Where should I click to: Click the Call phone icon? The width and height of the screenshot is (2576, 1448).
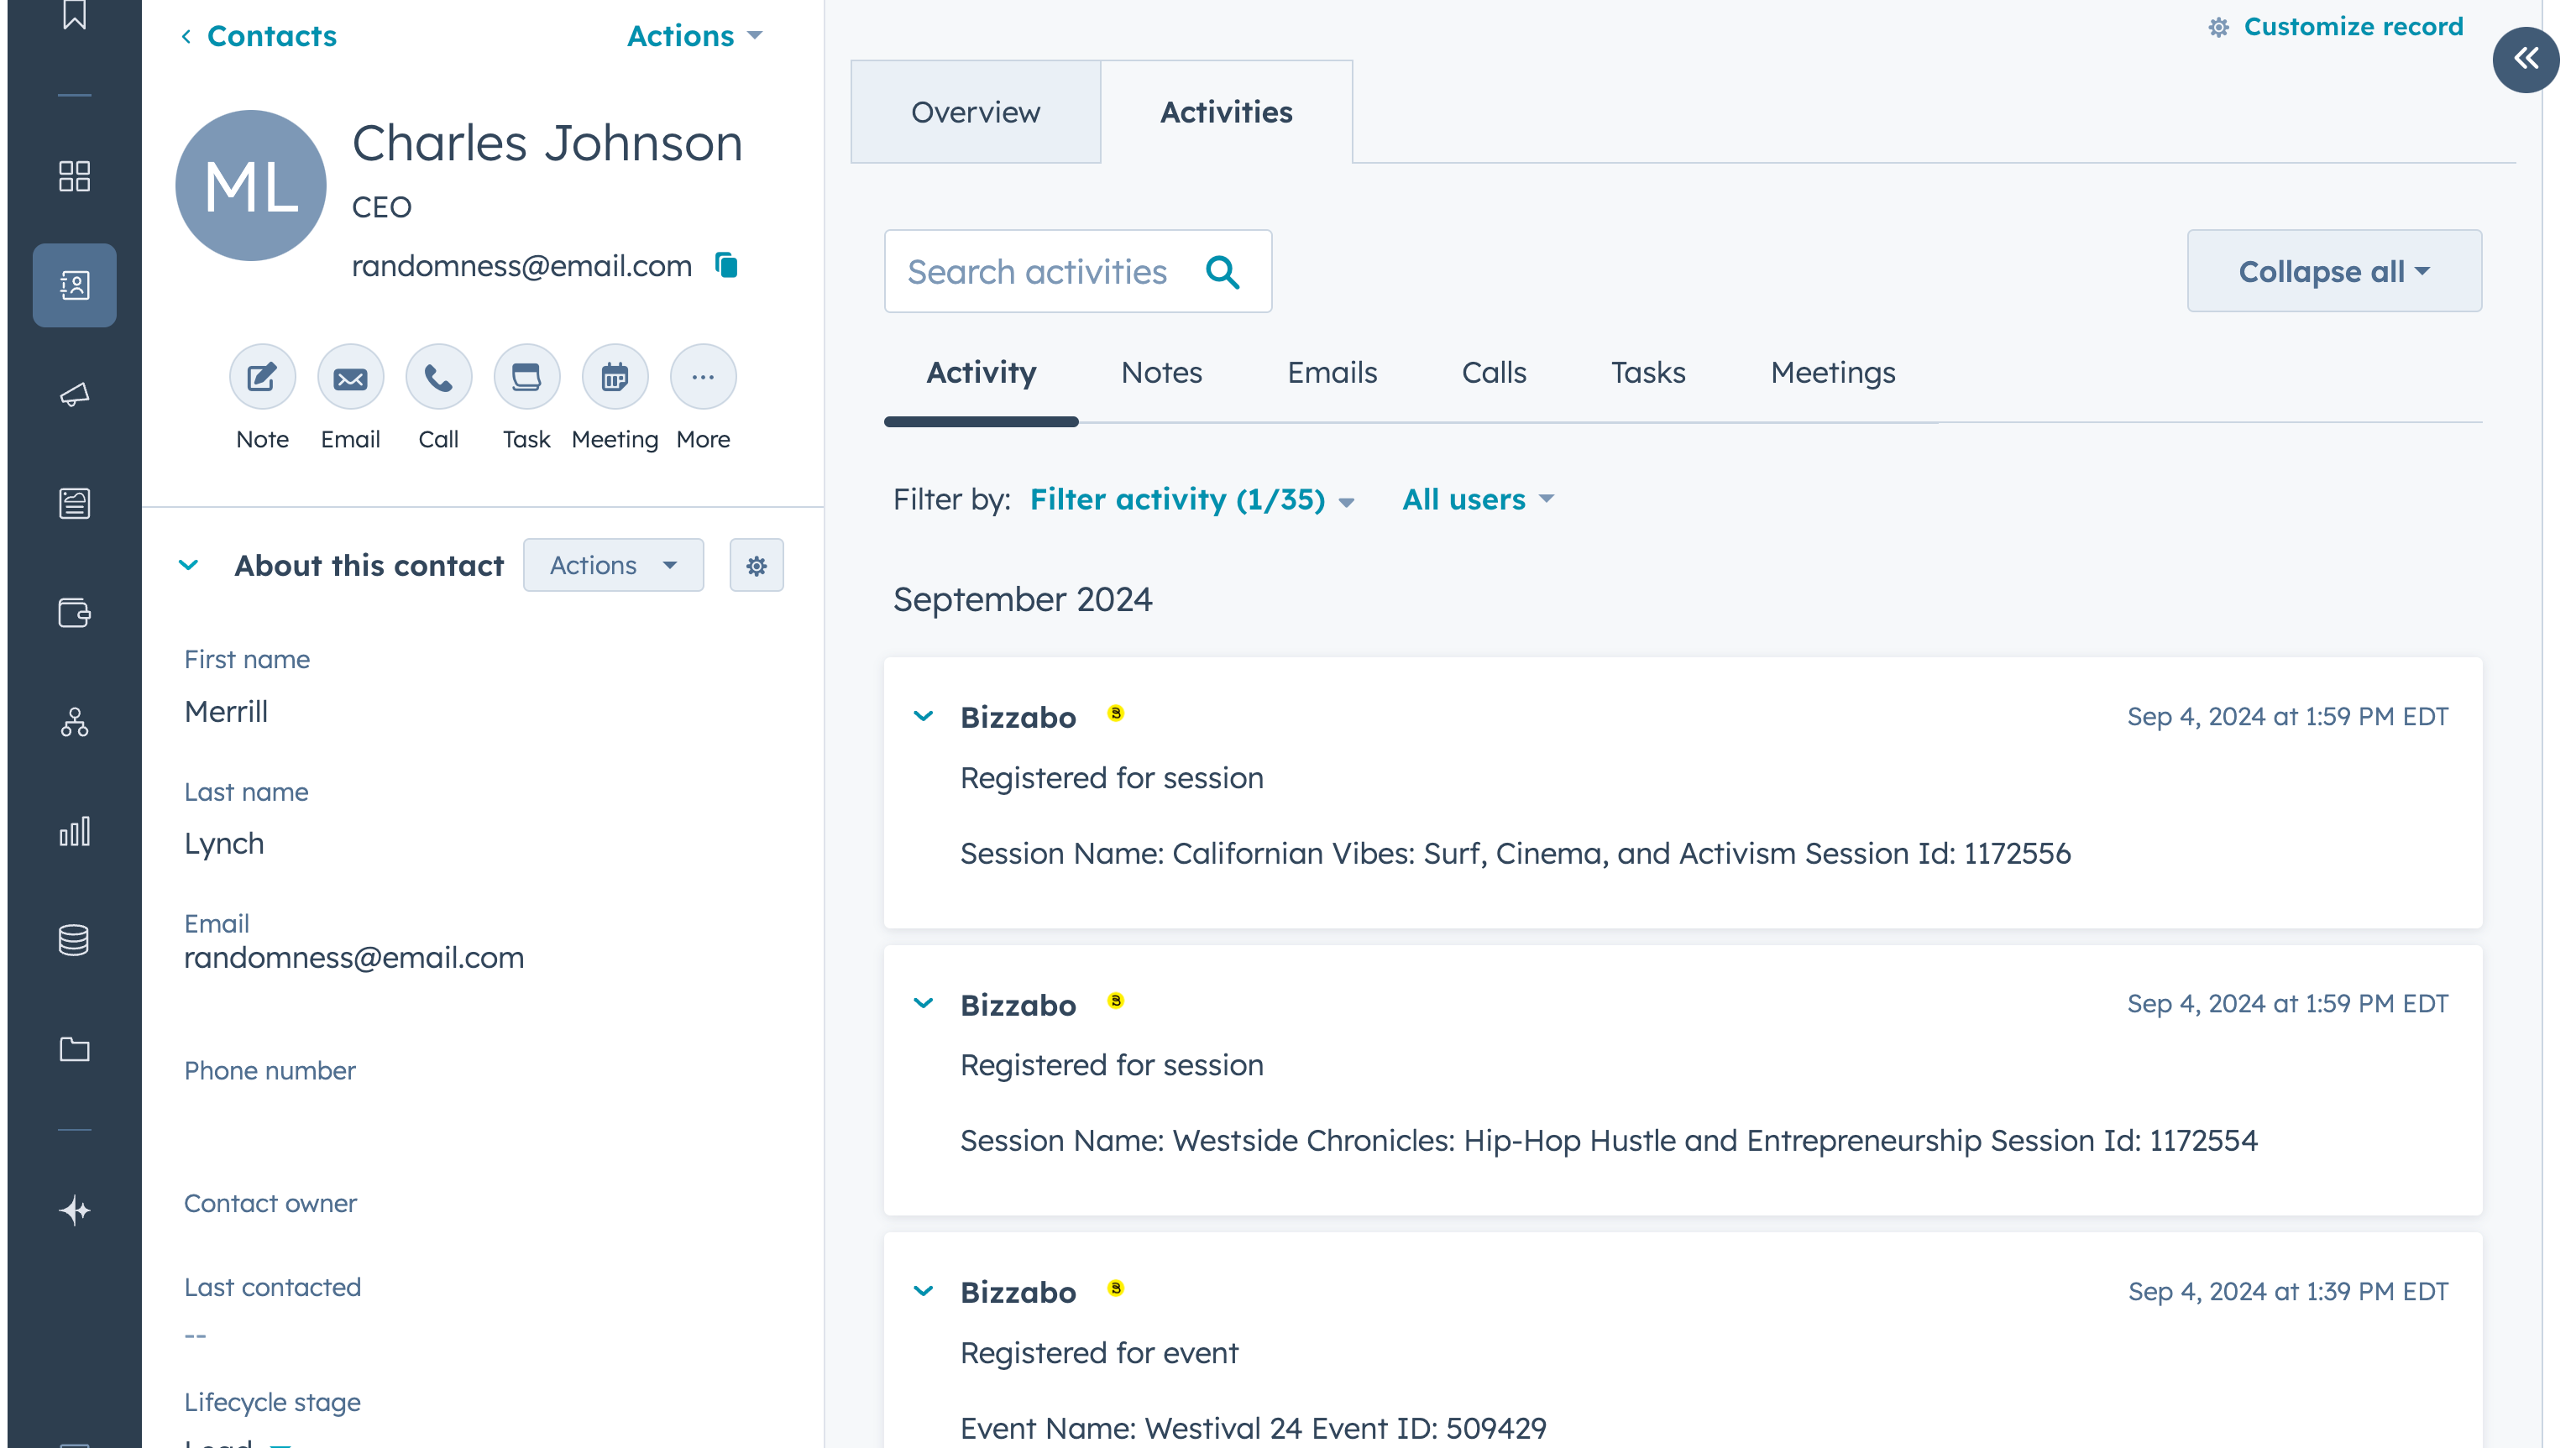pyautogui.click(x=438, y=377)
